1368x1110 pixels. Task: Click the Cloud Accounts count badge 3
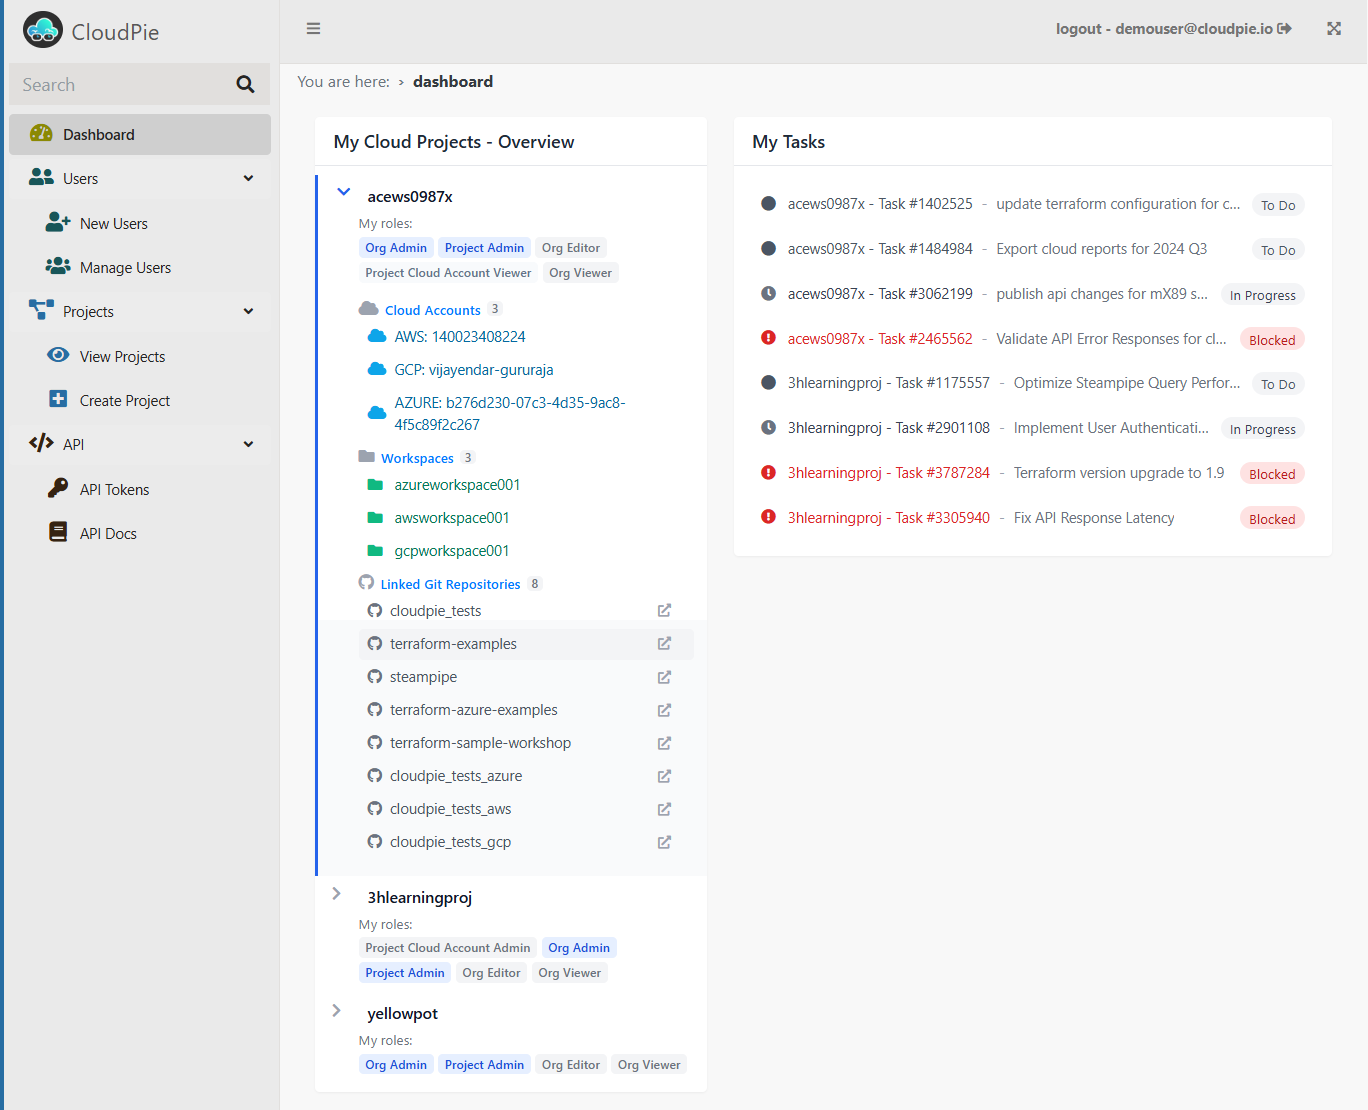495,309
